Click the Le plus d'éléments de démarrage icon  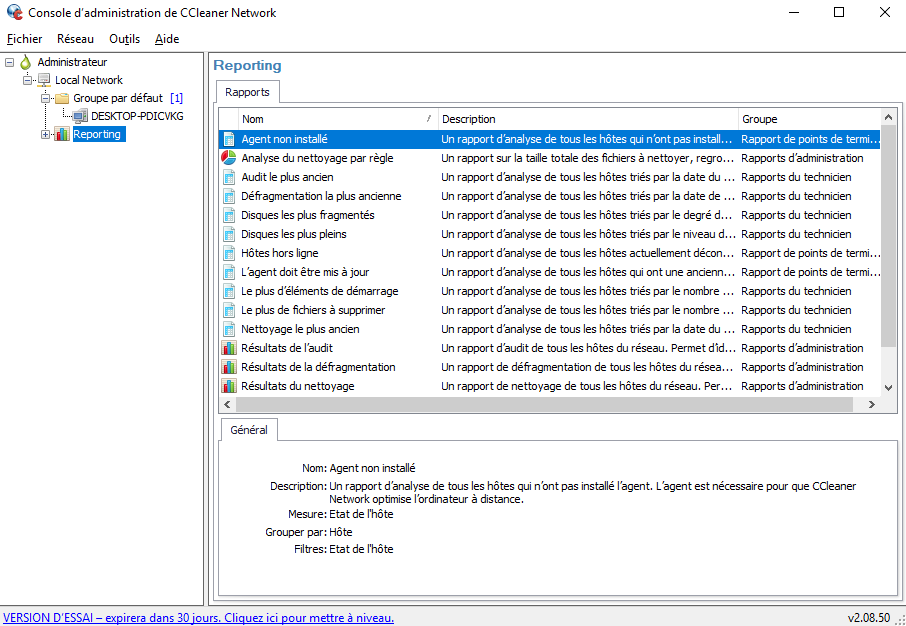[229, 291]
